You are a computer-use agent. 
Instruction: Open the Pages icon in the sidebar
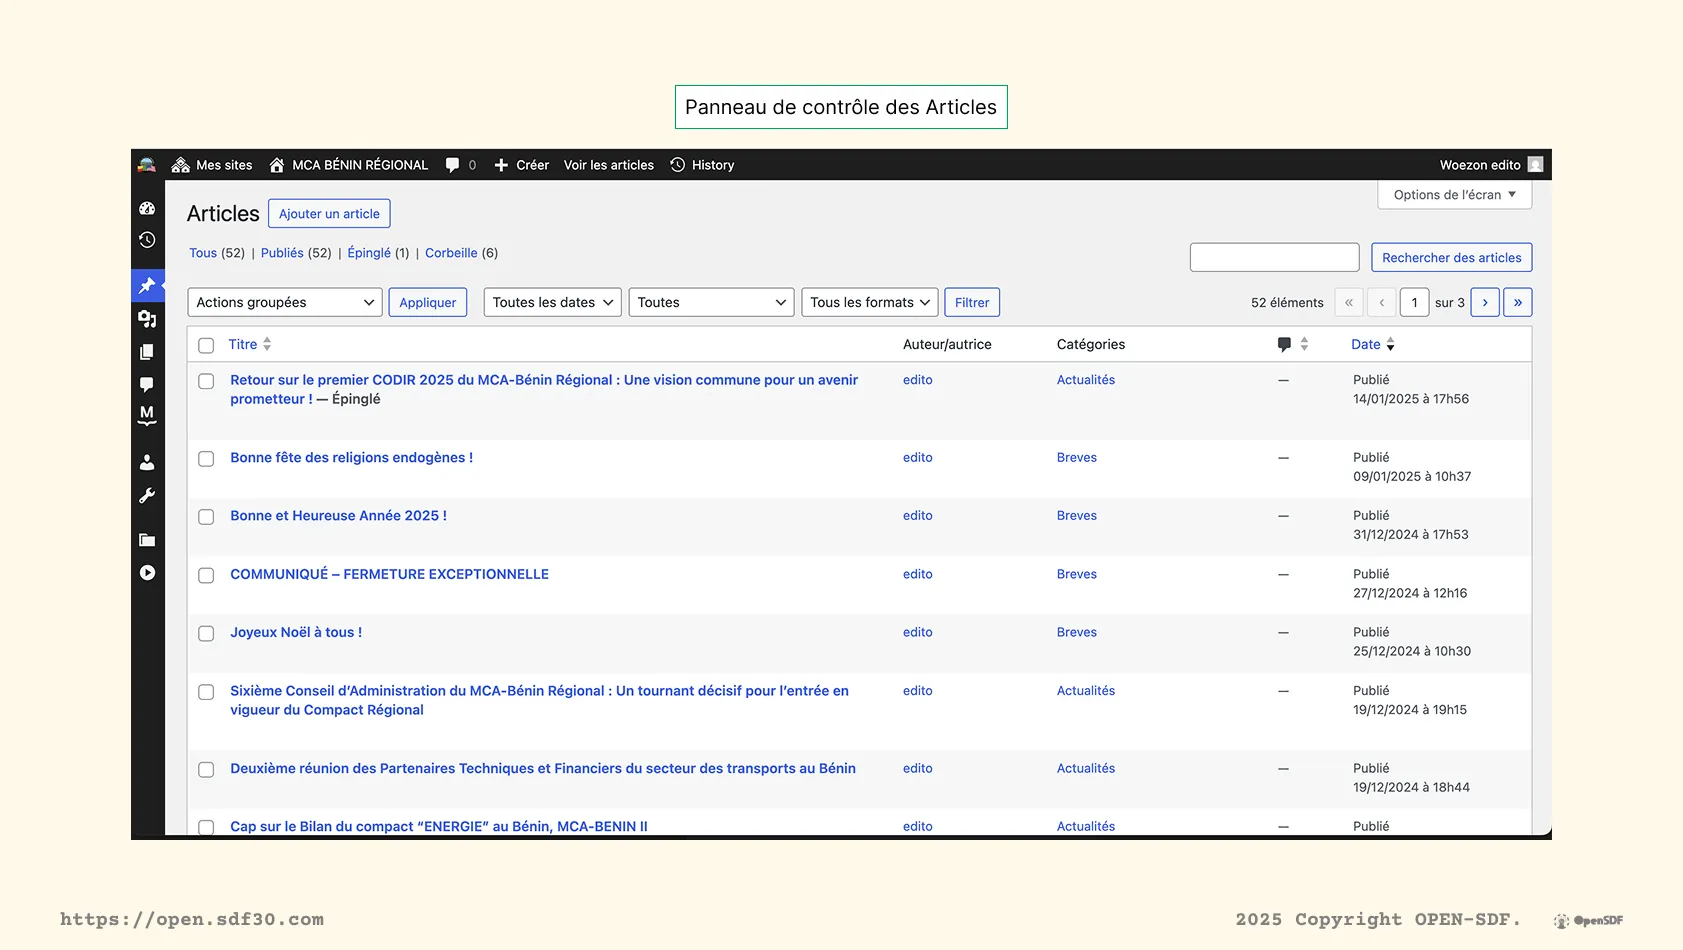coord(147,351)
